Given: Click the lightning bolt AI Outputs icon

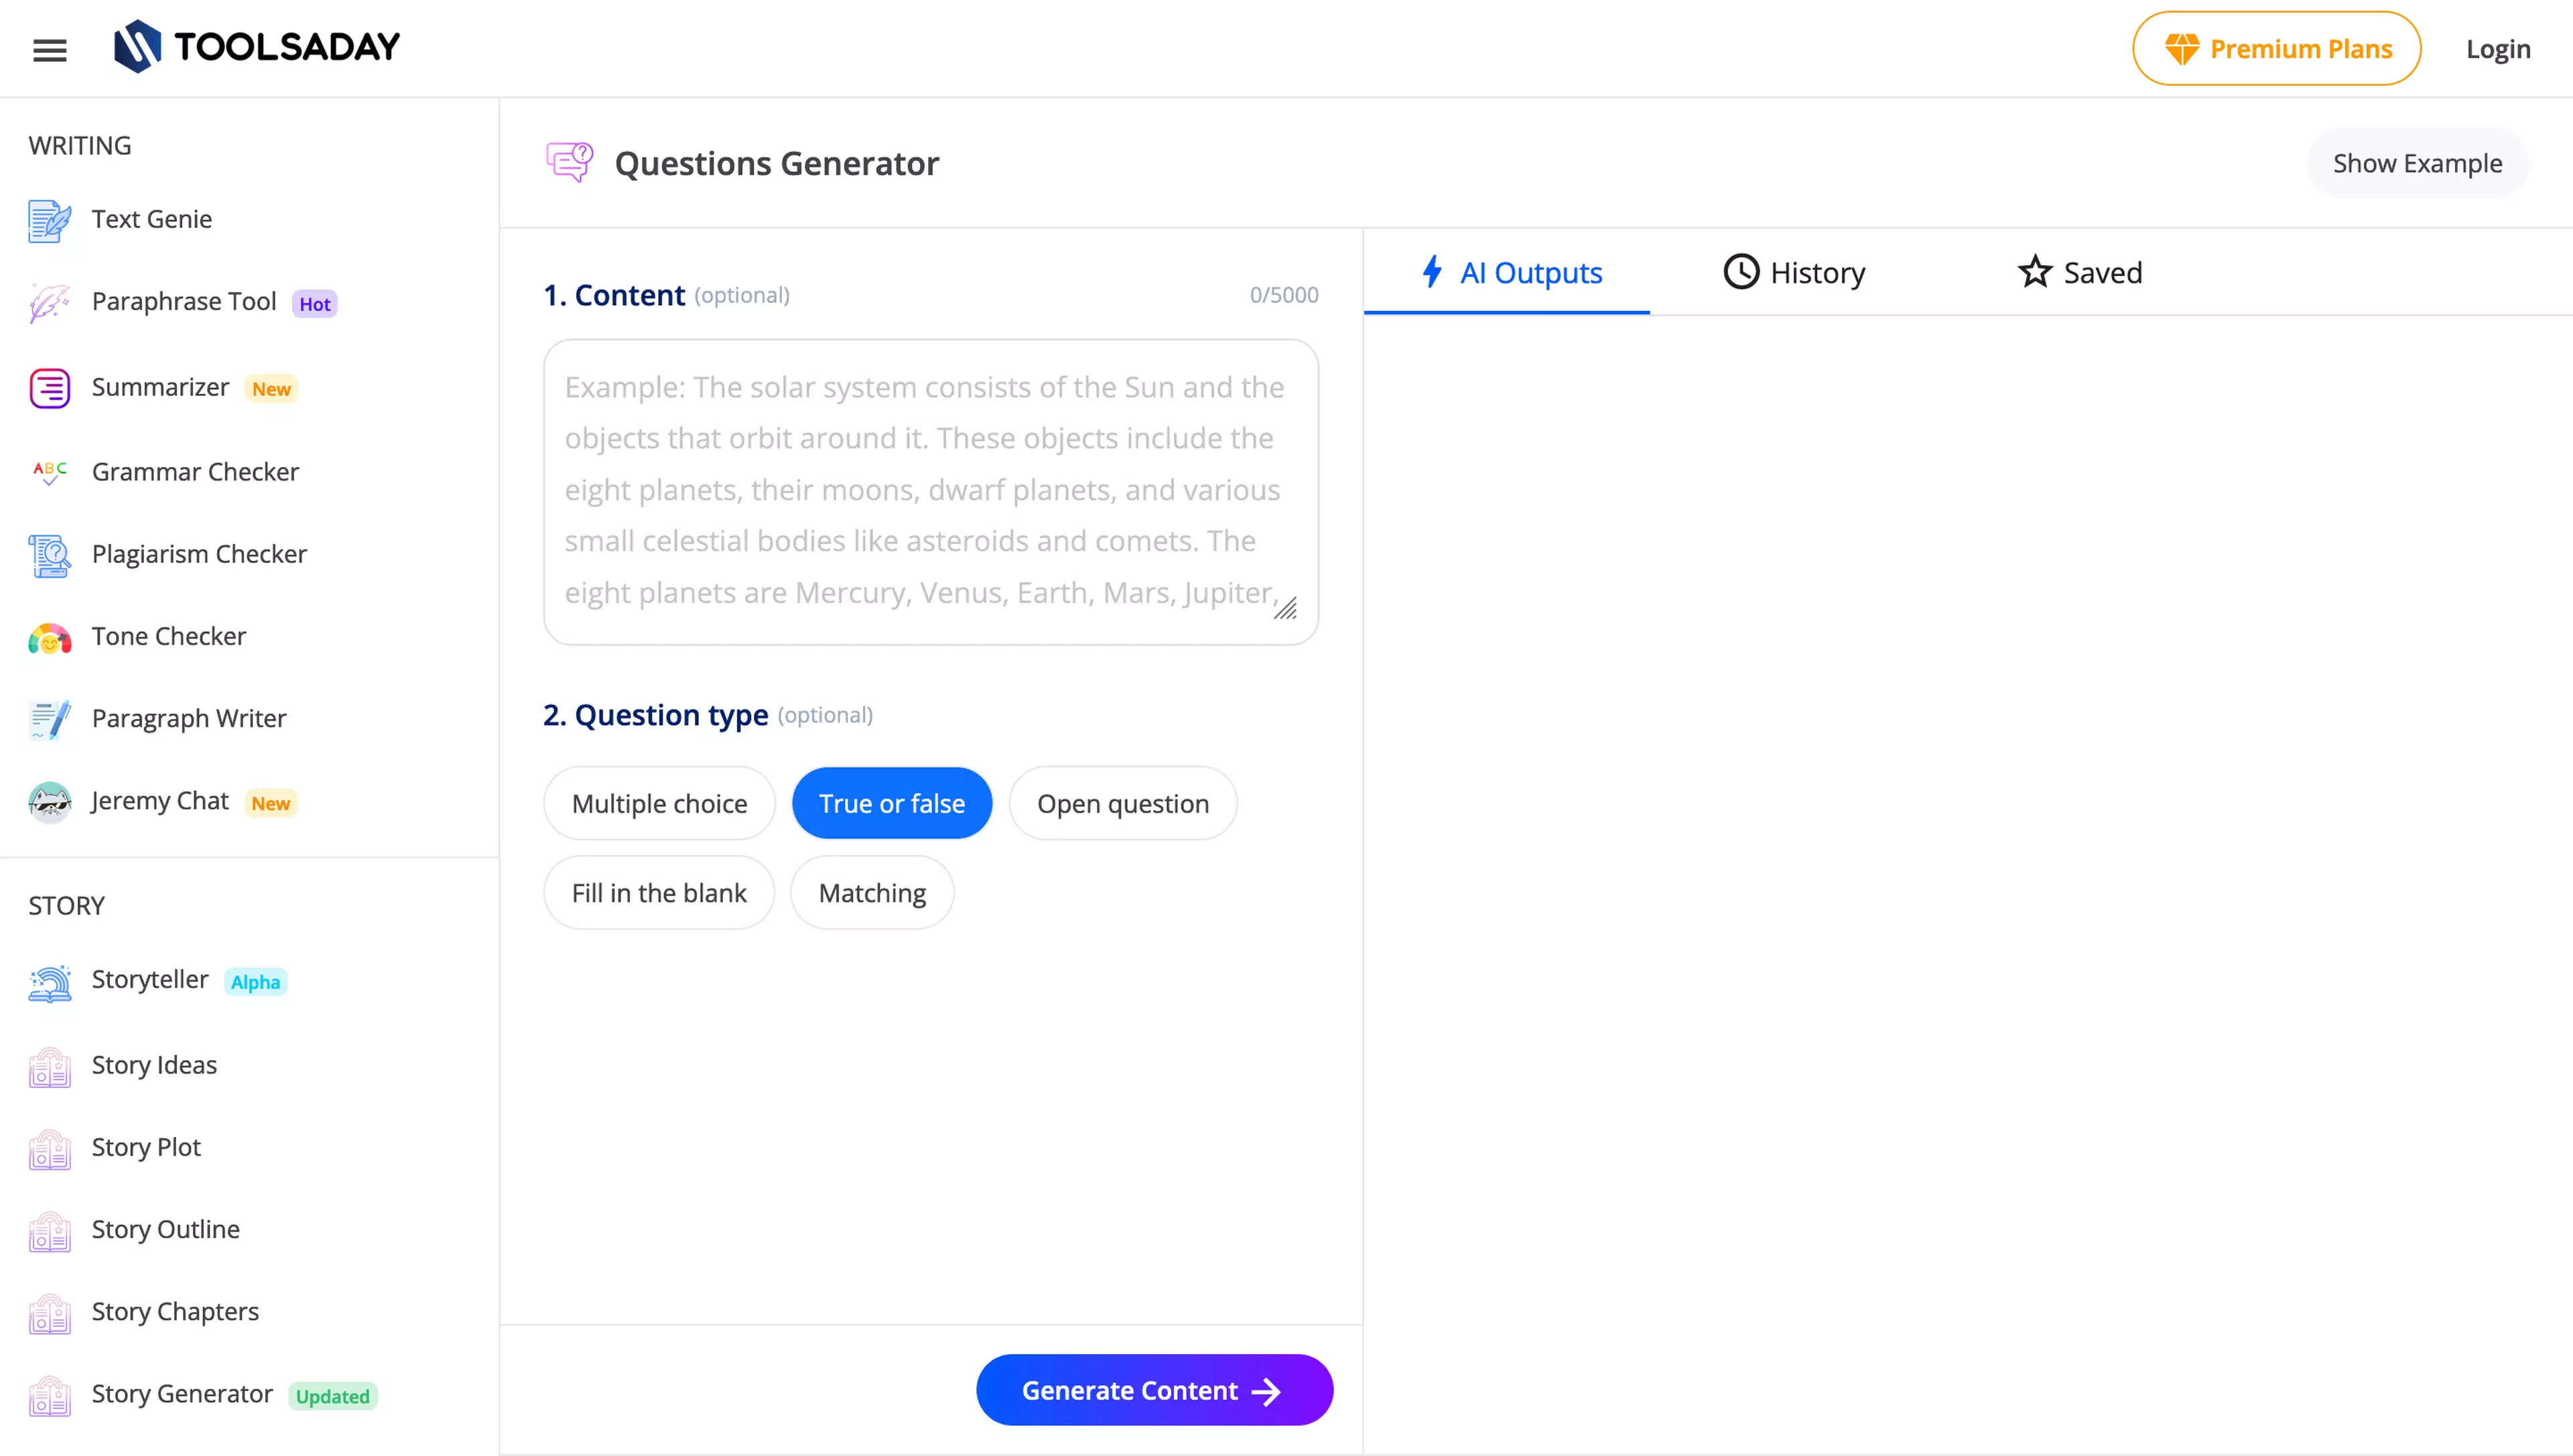Looking at the screenshot, I should coord(1432,272).
